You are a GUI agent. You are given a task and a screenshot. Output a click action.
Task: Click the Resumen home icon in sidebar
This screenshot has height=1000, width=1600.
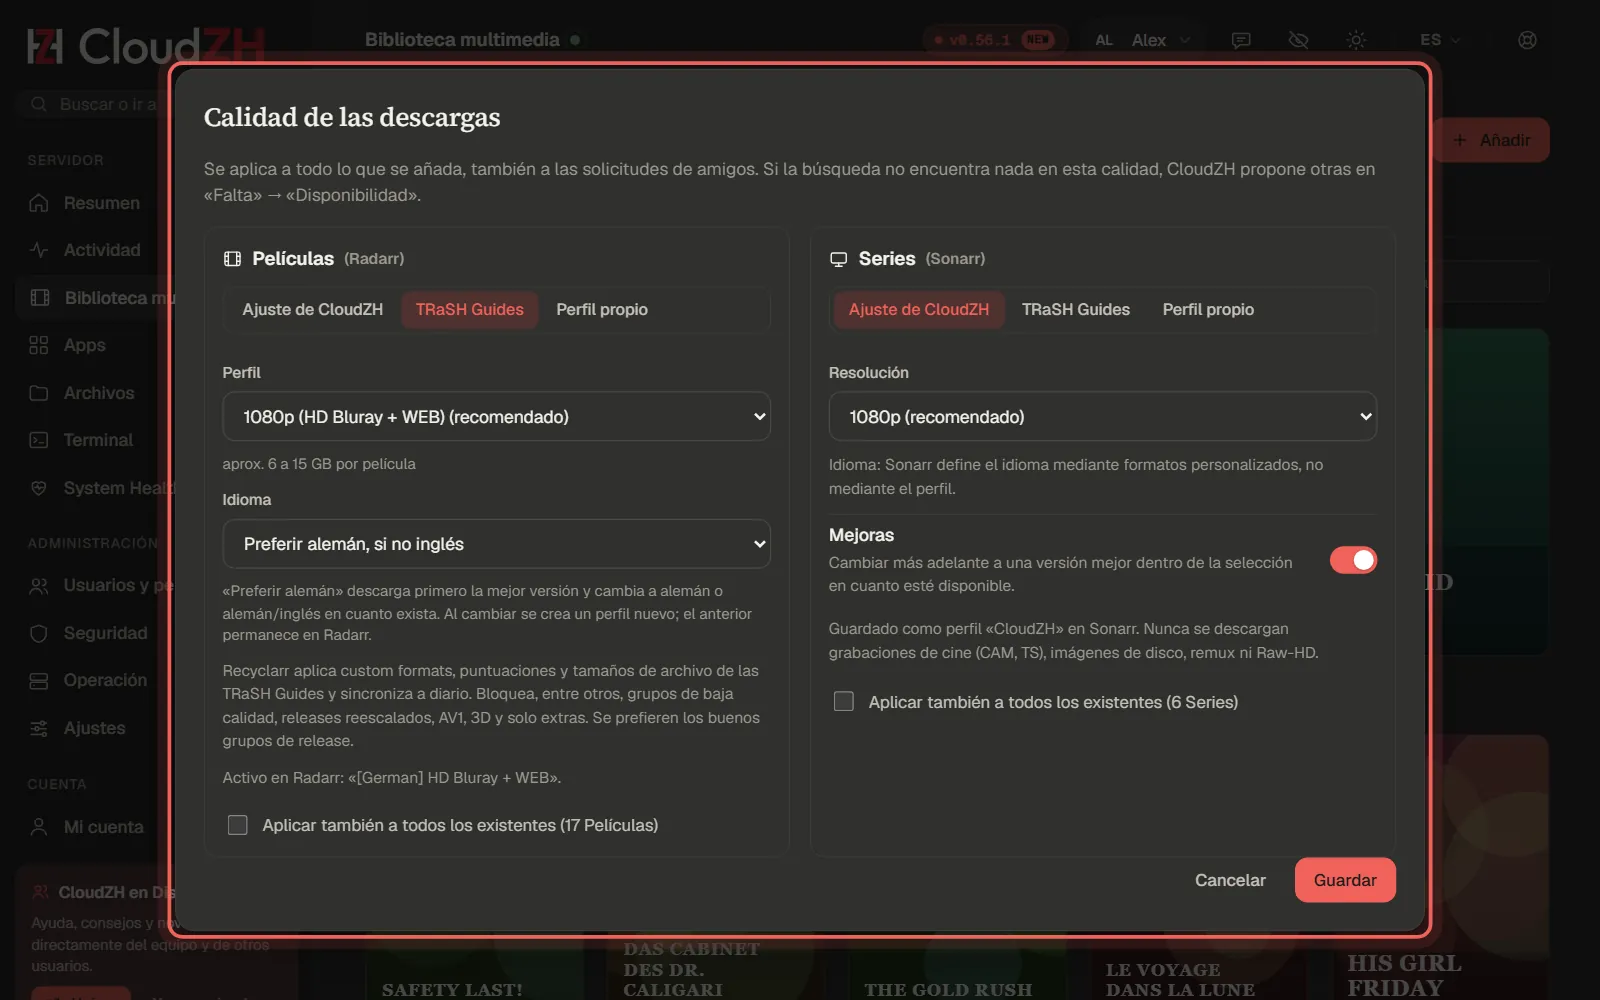[39, 203]
